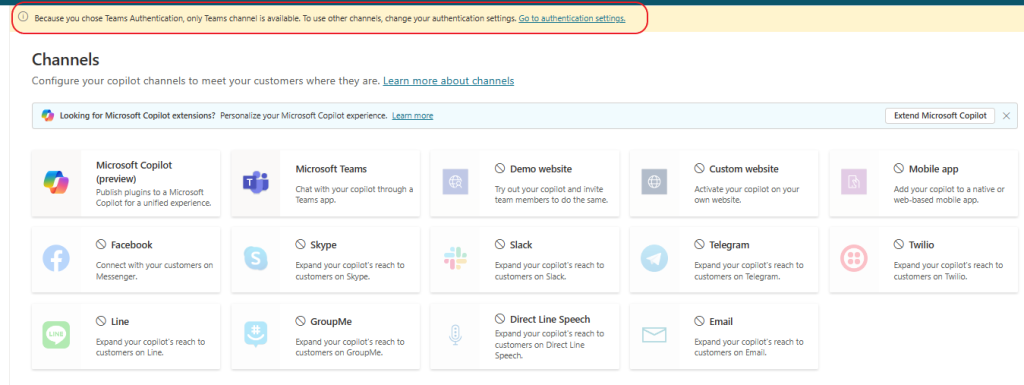Click 'Looking for Microsoft Copilot extensions?' text
The image size is (1024, 385).
click(138, 116)
